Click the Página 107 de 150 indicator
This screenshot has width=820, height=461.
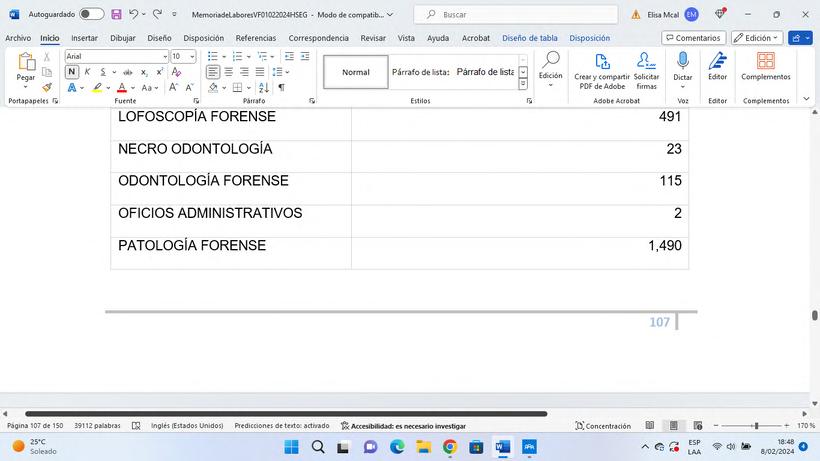coord(35,426)
